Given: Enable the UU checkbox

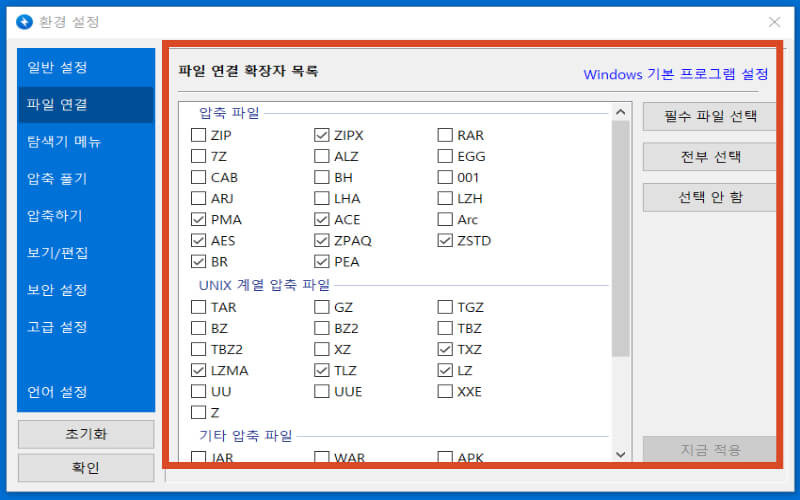Looking at the screenshot, I should [x=198, y=391].
